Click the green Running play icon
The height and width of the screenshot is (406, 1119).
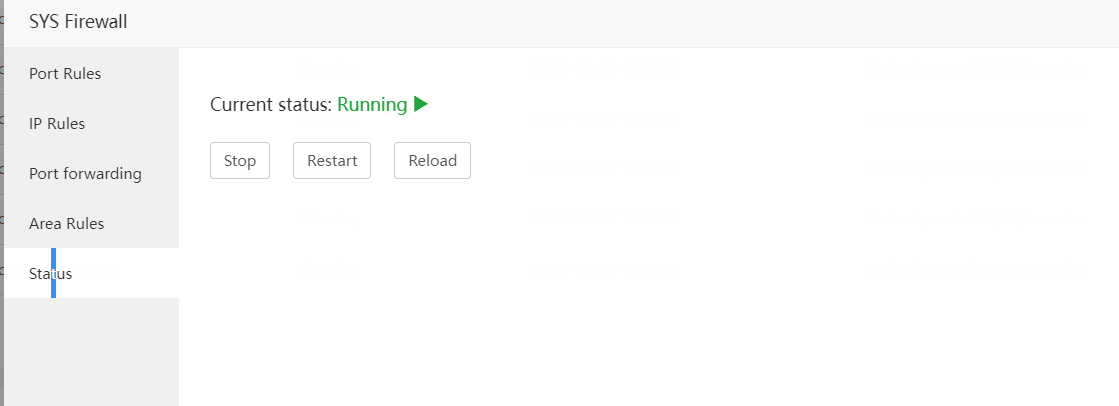pyautogui.click(x=421, y=104)
